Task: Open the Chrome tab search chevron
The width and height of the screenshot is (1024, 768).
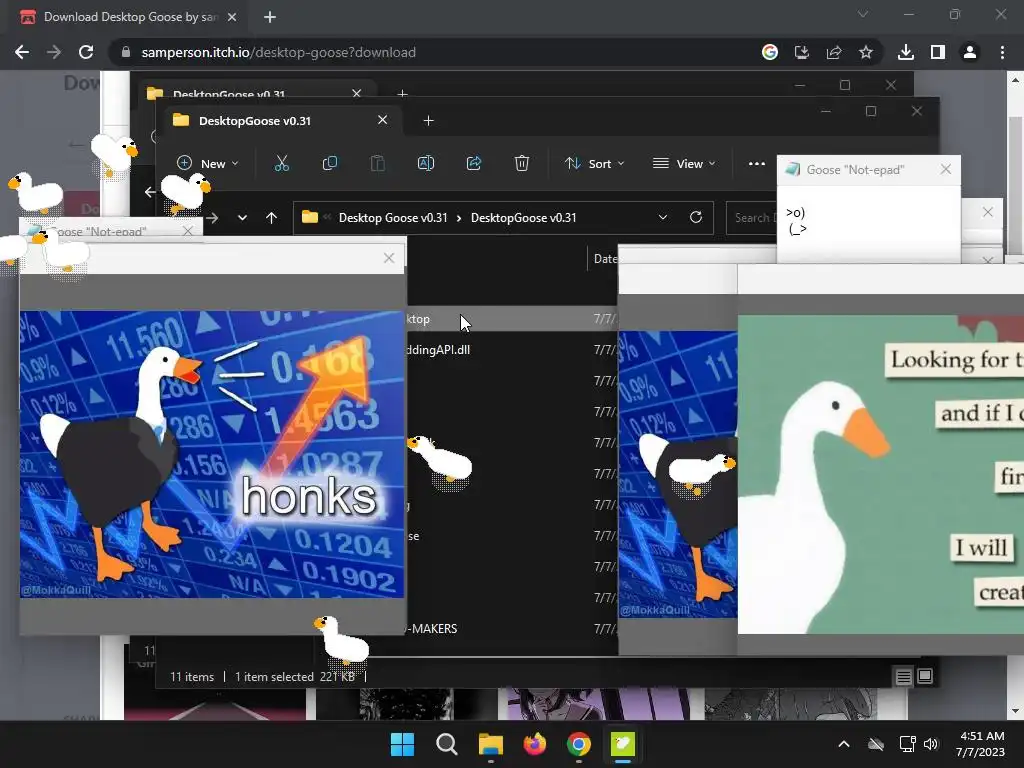Action: (863, 14)
